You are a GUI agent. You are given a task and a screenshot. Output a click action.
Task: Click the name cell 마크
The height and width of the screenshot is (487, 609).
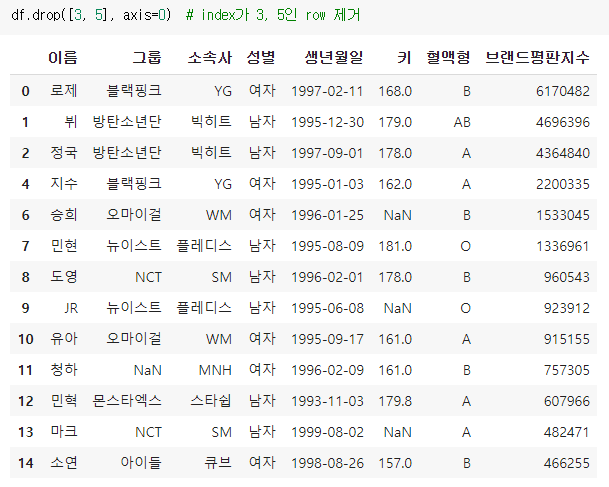click(x=64, y=432)
